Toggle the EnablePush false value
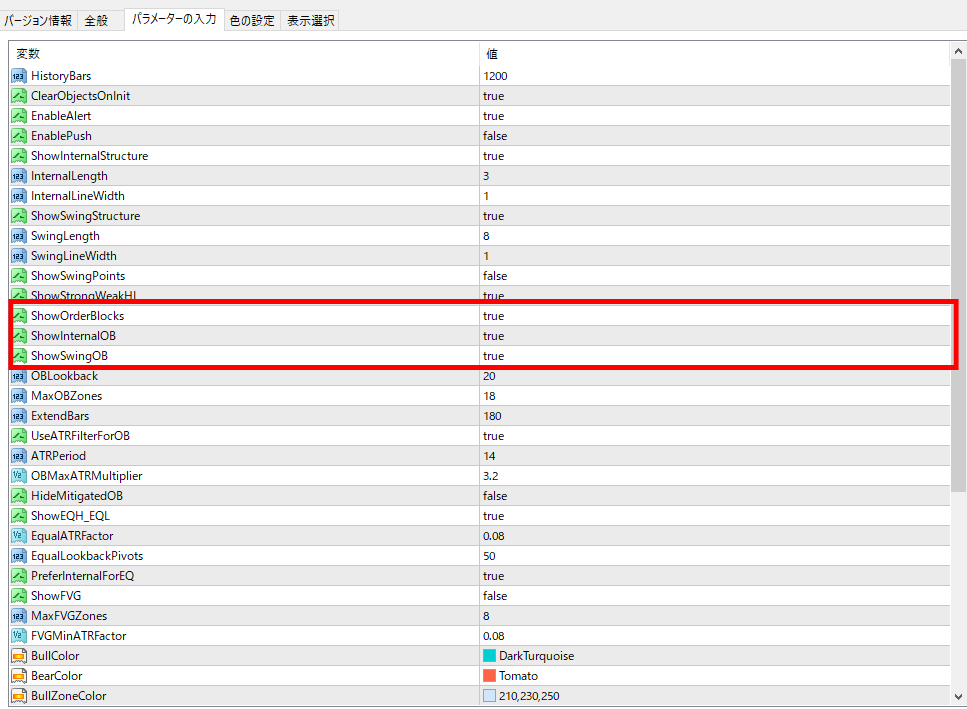 pyautogui.click(x=494, y=136)
